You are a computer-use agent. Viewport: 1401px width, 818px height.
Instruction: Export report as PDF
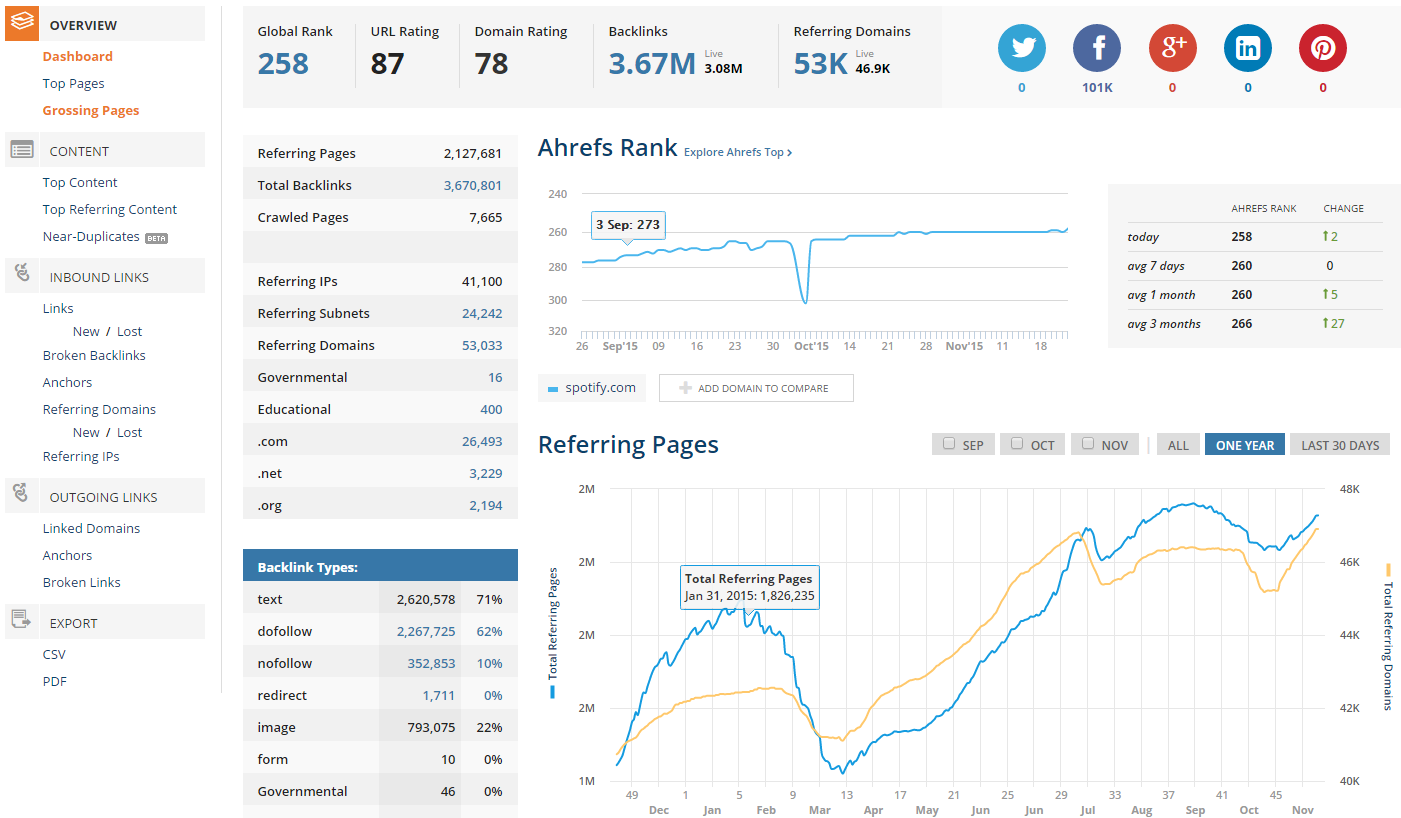tap(55, 682)
